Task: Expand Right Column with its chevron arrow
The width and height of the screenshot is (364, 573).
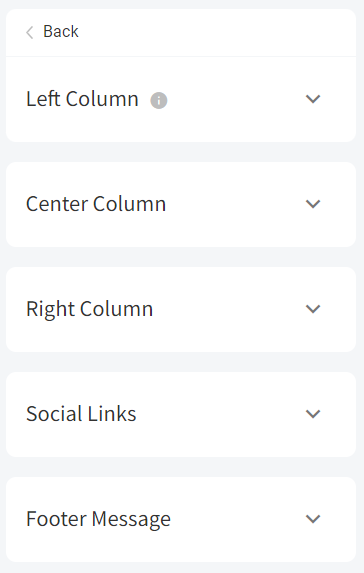Action: coord(313,309)
